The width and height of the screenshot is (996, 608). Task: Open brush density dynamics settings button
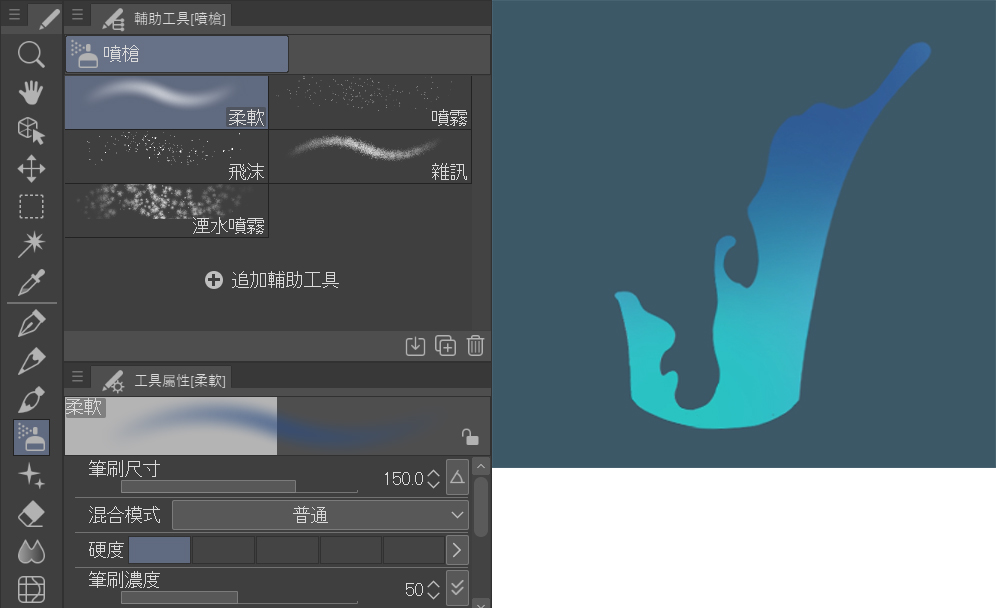tap(457, 588)
